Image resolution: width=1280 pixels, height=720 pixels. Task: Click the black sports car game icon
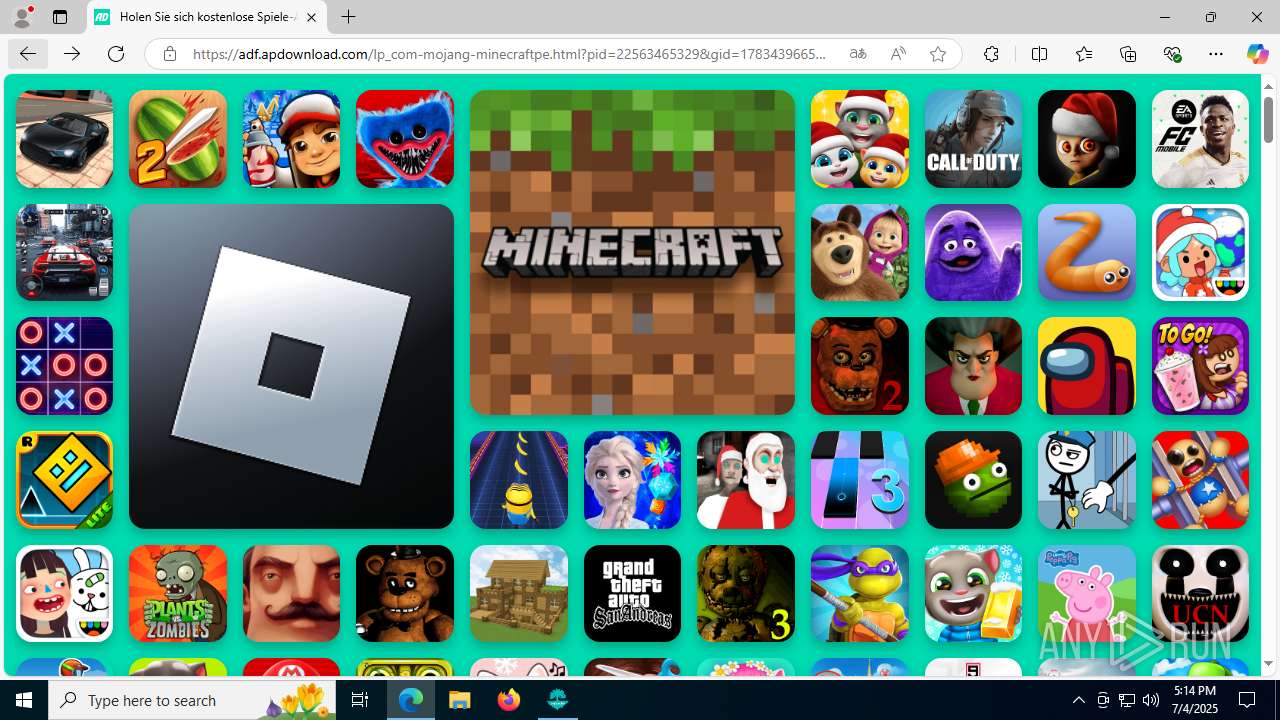64,139
